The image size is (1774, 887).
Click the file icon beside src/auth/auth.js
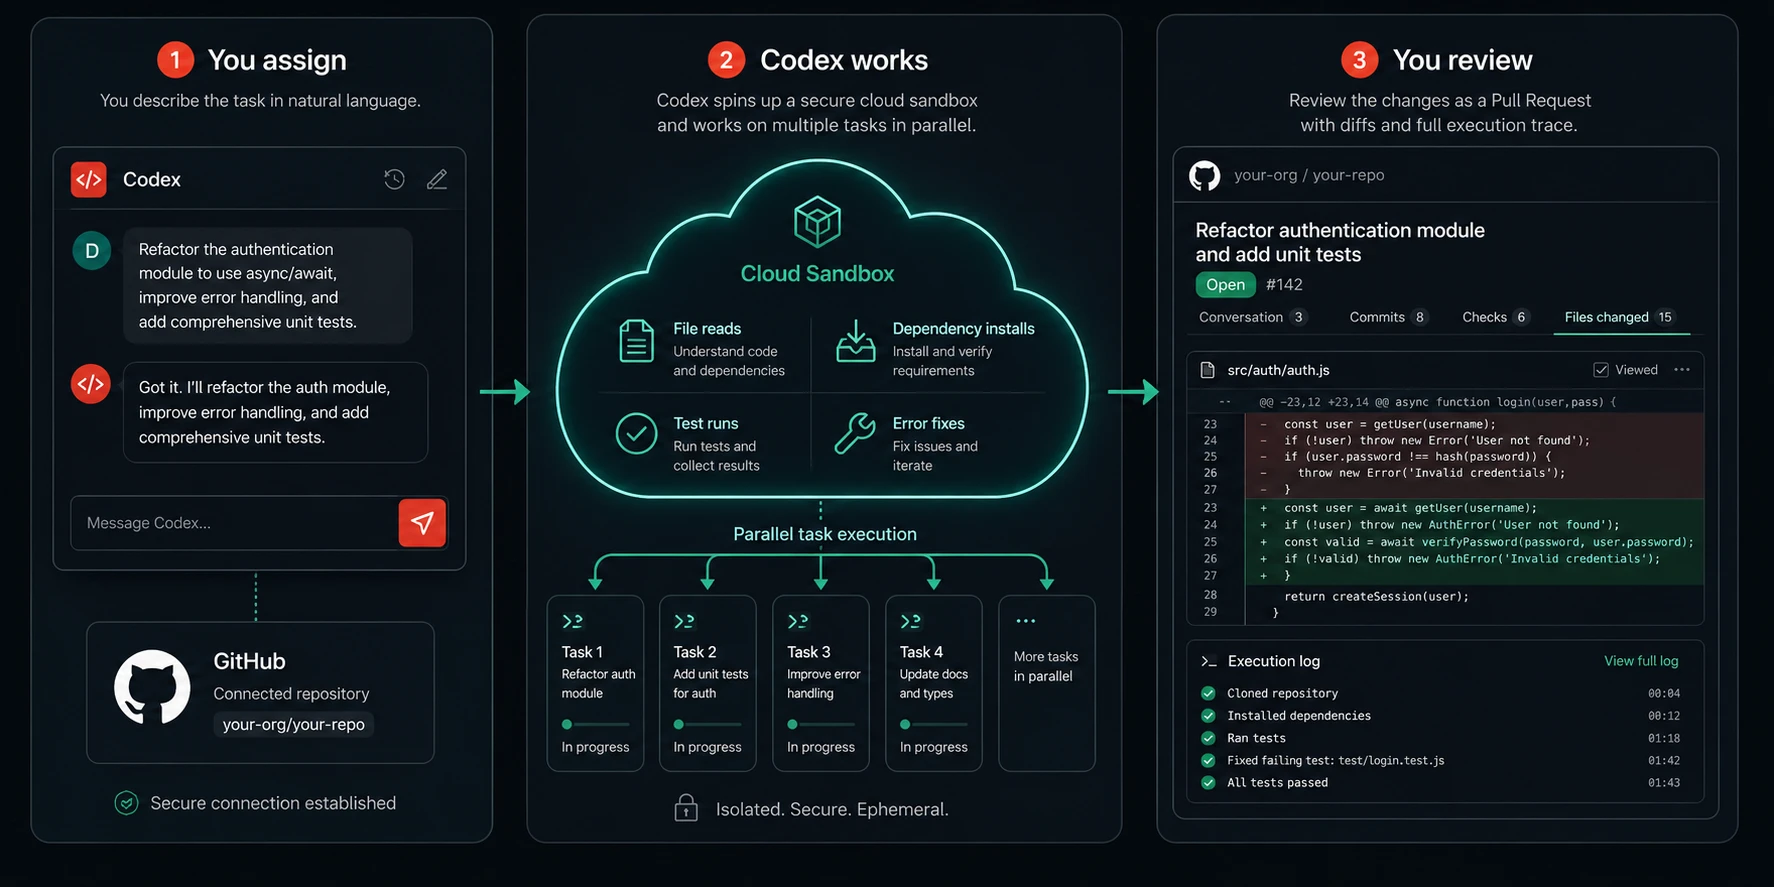click(x=1207, y=370)
